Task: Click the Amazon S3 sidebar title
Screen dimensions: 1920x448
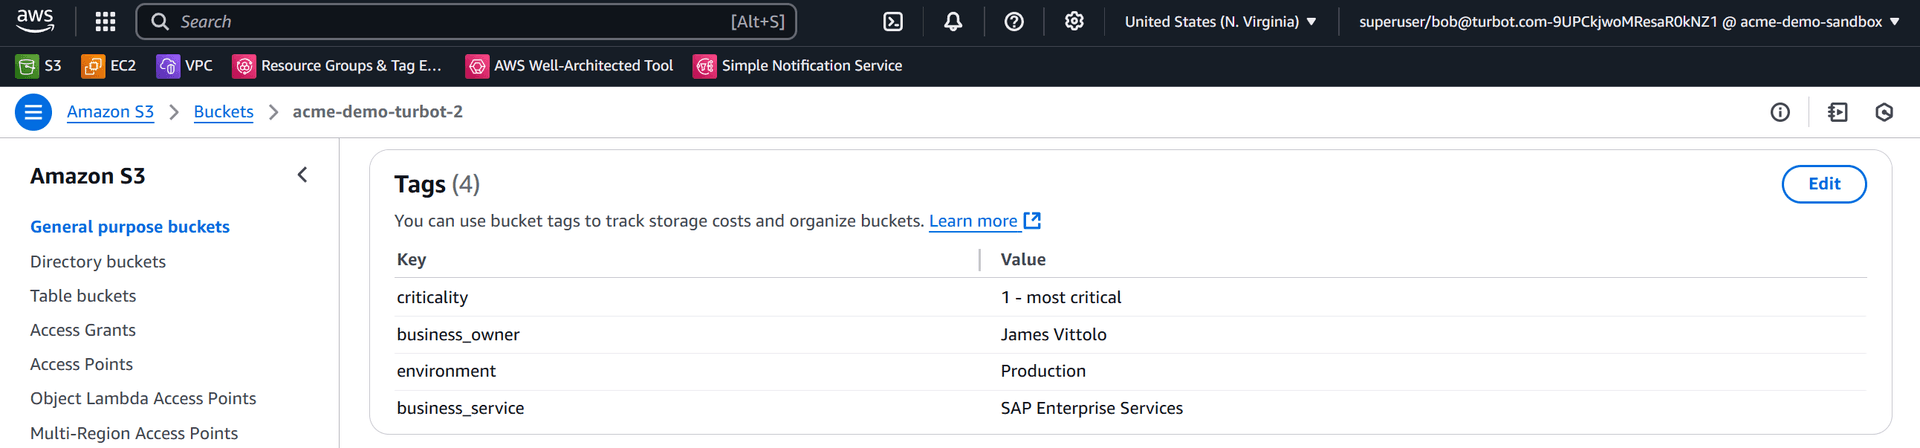Action: 88,176
